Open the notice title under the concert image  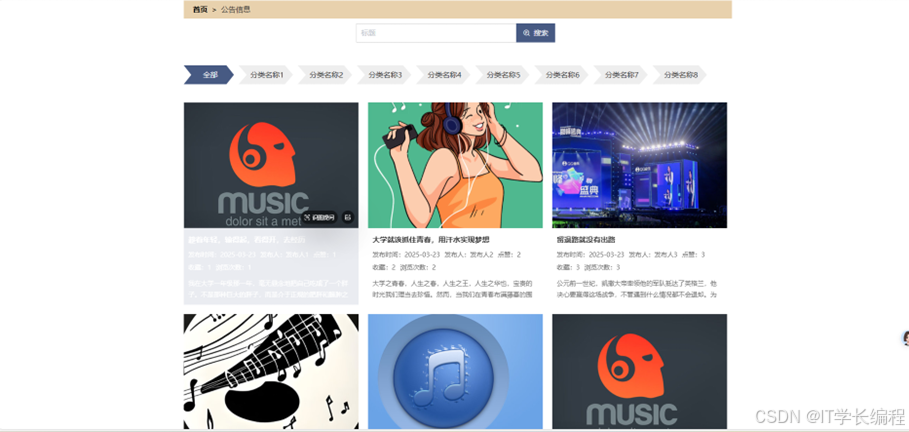pos(586,239)
